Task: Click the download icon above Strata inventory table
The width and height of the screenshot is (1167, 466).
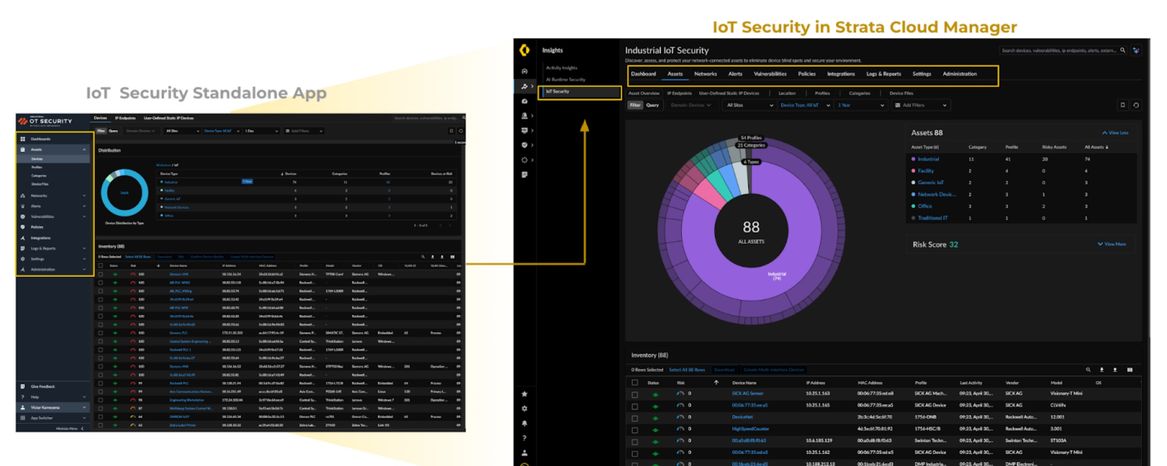Action: tap(1102, 369)
